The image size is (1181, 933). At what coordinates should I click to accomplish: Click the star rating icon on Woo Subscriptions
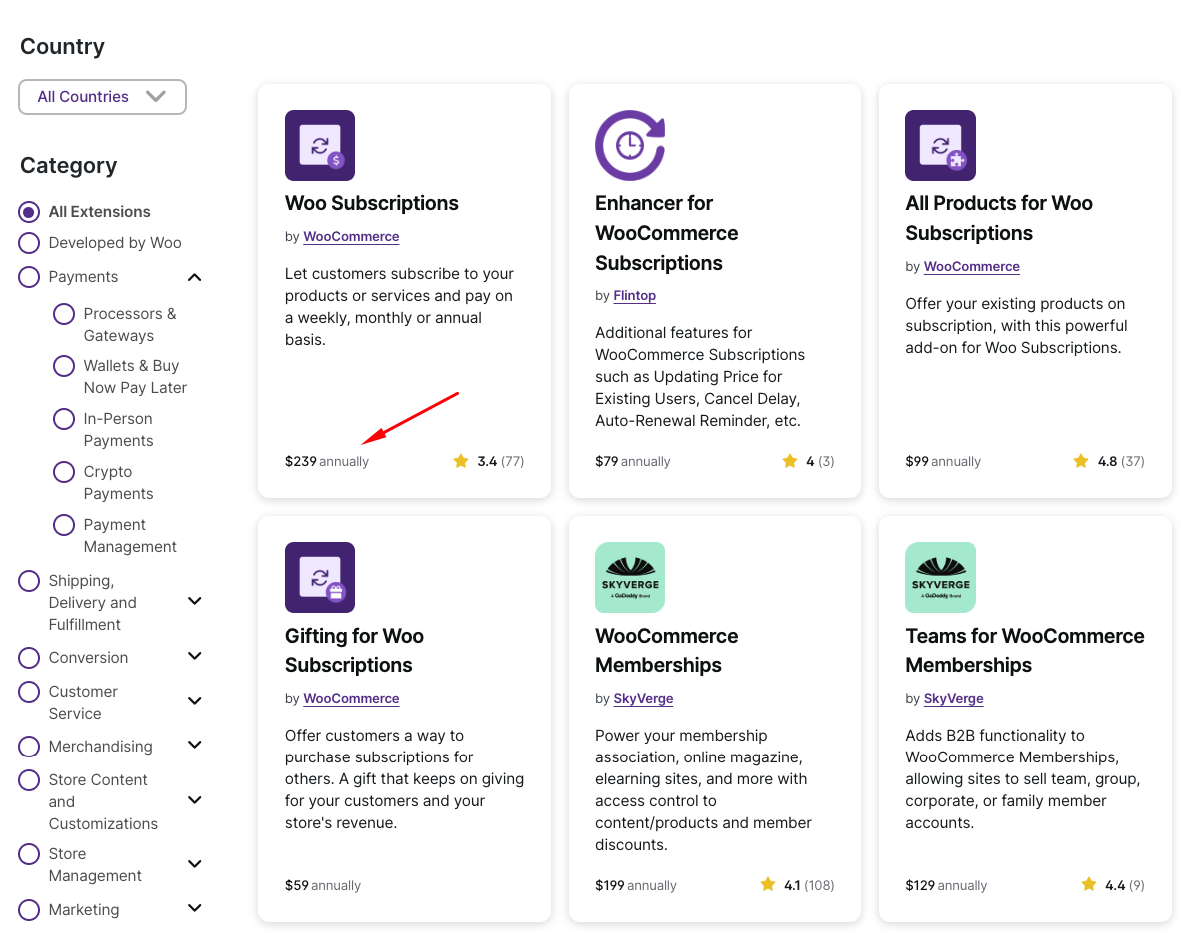pyautogui.click(x=461, y=461)
